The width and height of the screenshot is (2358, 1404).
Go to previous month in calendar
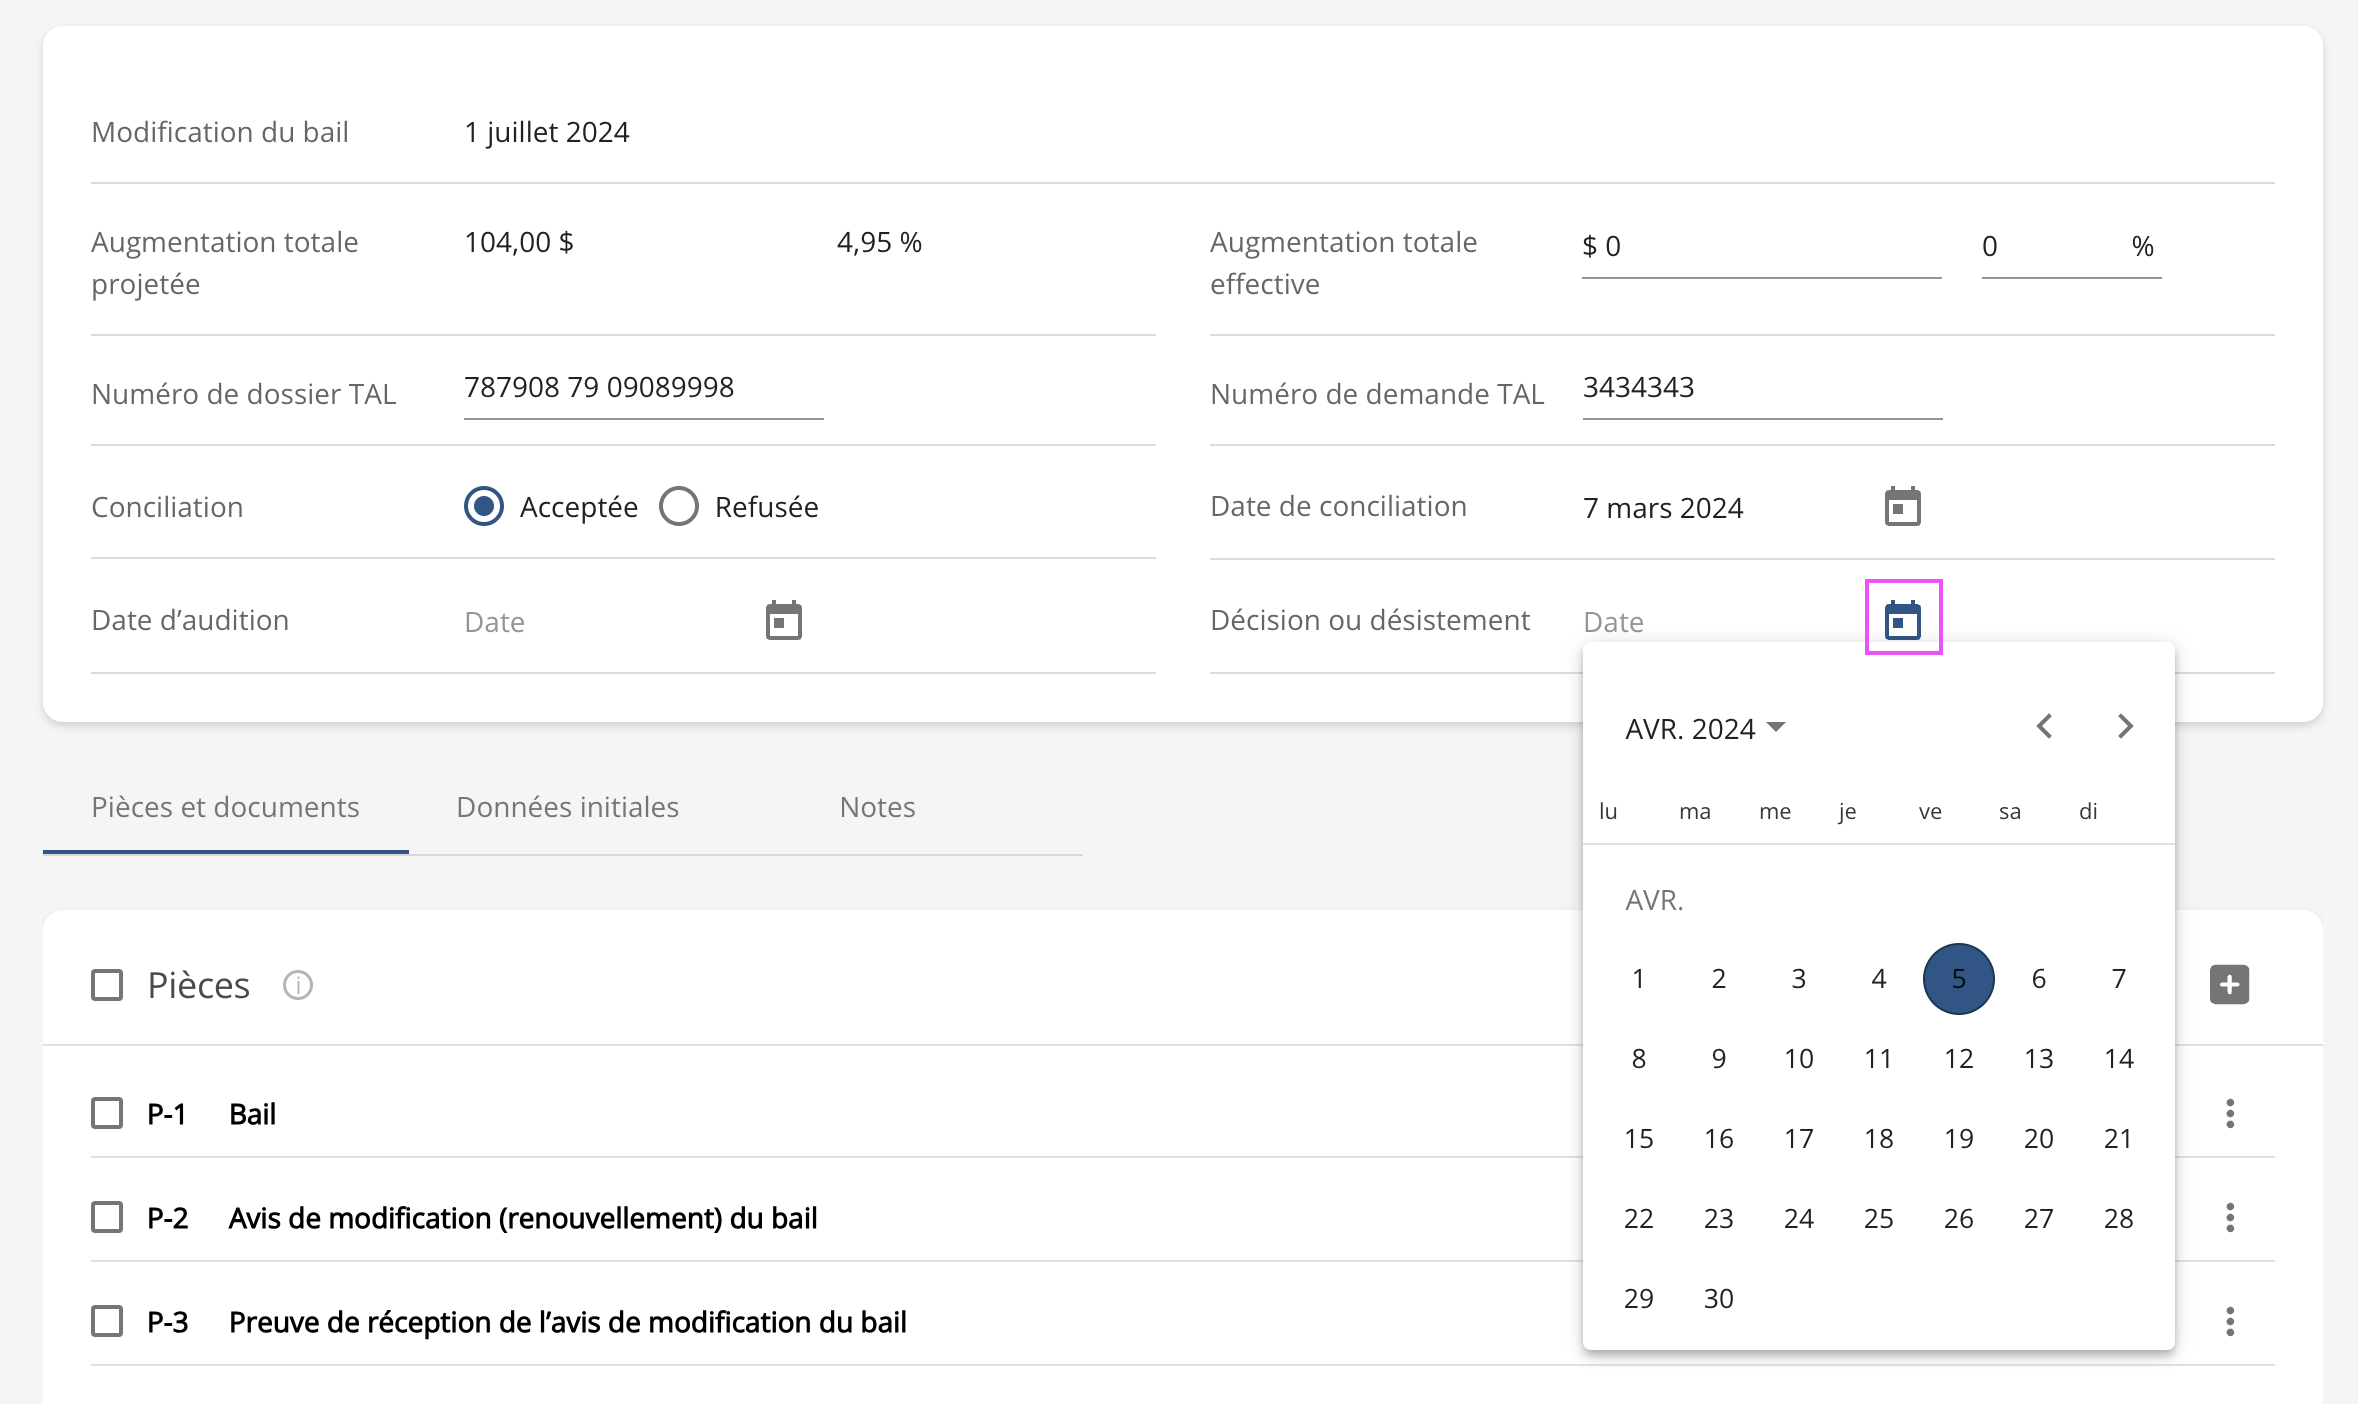pyautogui.click(x=2044, y=726)
